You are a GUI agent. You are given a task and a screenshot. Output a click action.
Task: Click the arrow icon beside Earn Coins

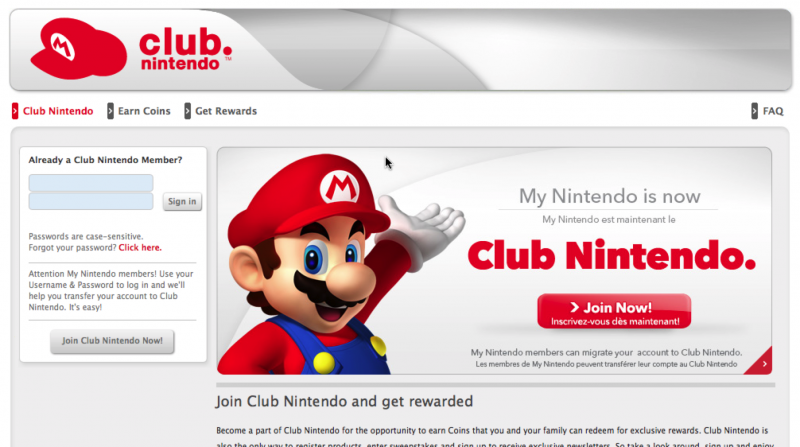[110, 111]
